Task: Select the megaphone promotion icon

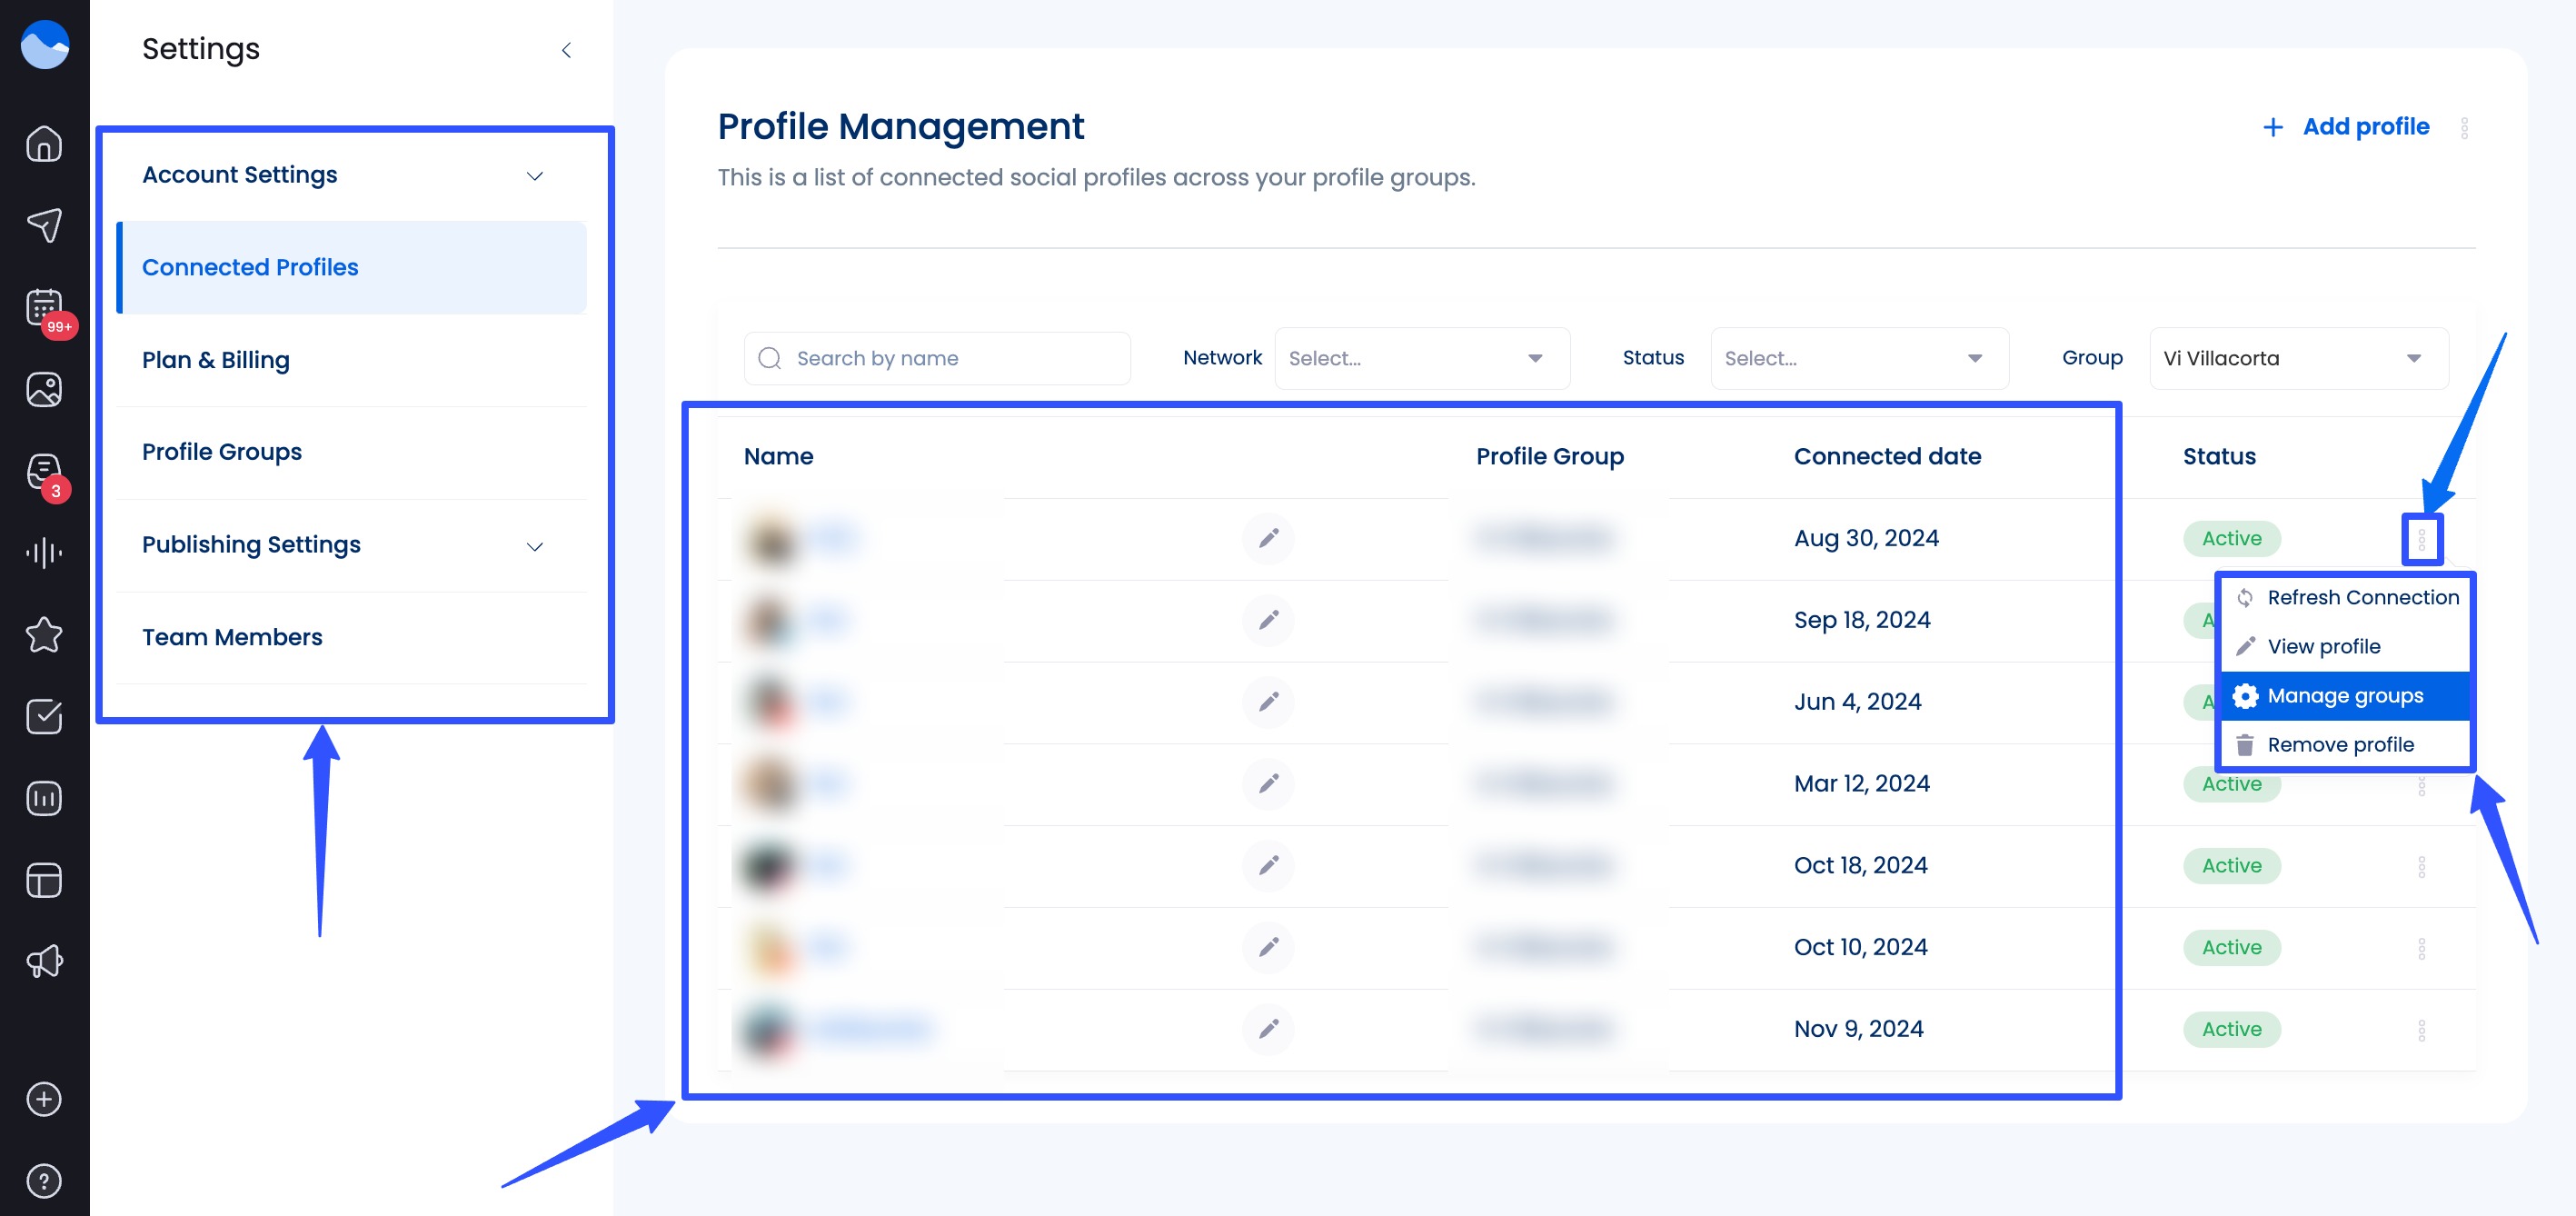Action: tap(44, 961)
